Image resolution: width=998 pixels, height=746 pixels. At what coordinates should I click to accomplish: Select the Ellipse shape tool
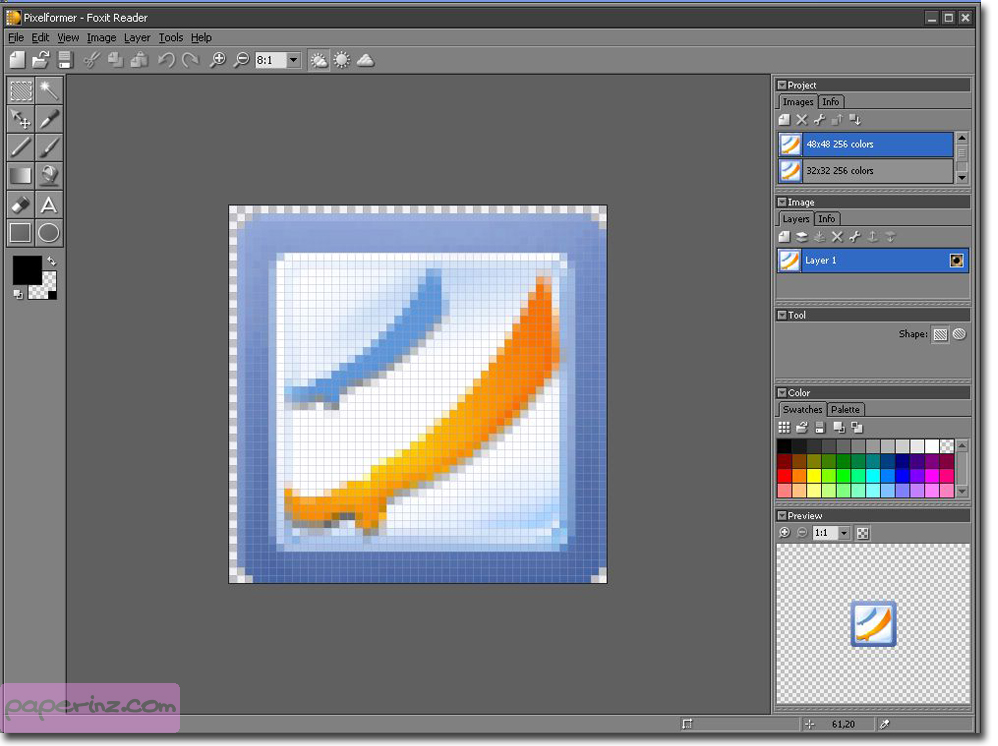(x=48, y=232)
